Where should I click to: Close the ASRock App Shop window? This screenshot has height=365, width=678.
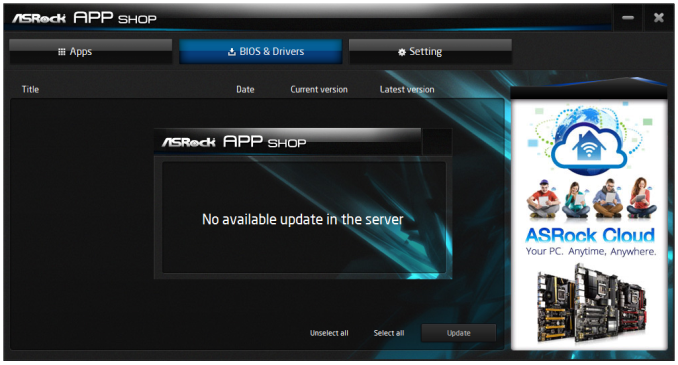point(659,18)
